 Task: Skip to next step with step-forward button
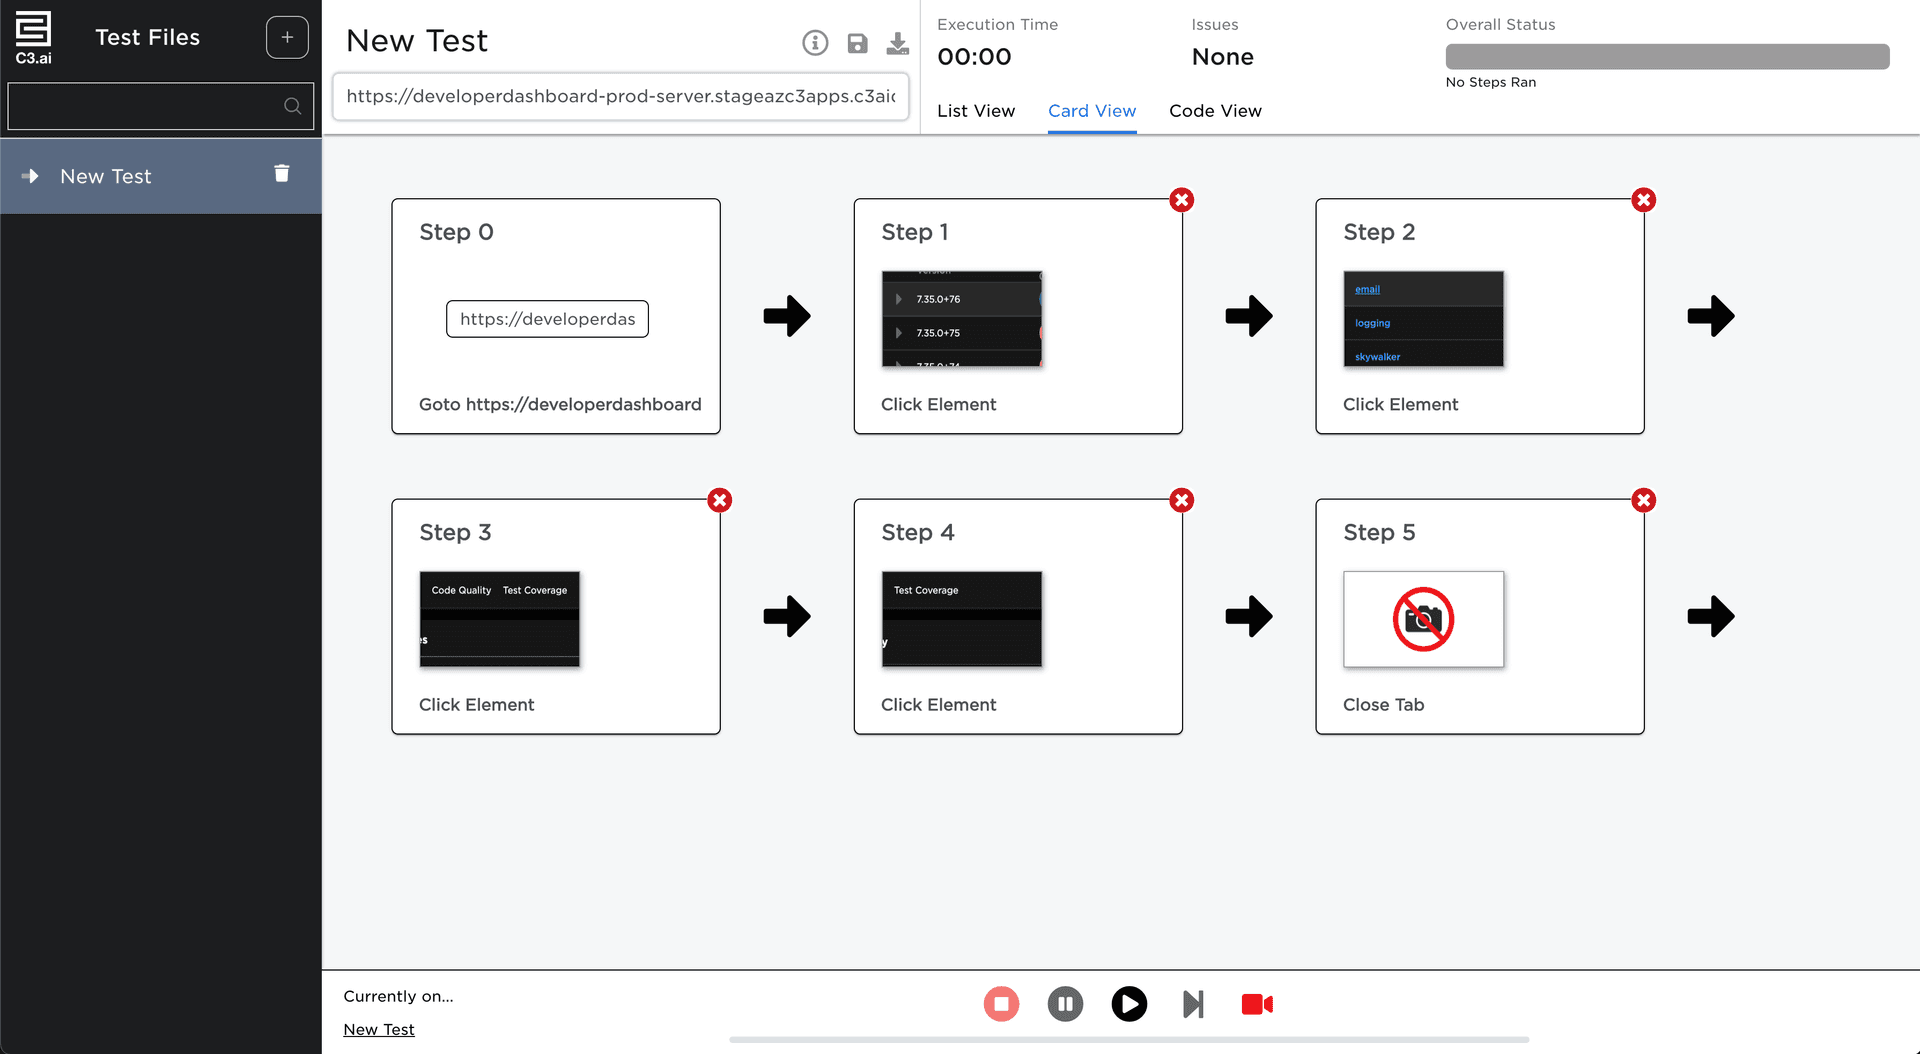[x=1193, y=1004]
